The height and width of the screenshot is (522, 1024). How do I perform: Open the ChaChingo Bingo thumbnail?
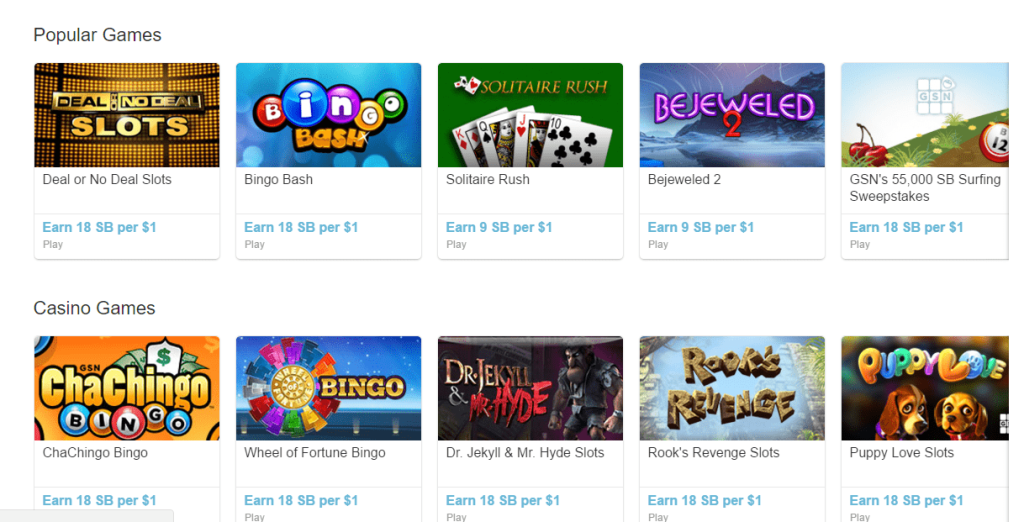click(127, 388)
